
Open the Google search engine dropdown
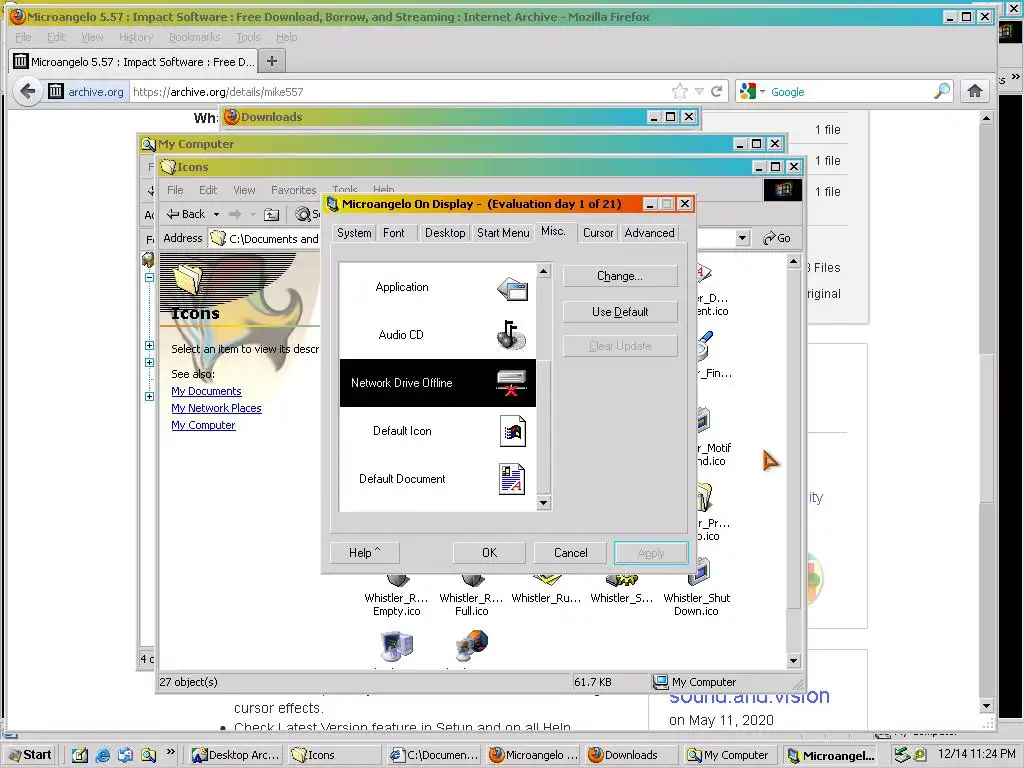pyautogui.click(x=762, y=91)
